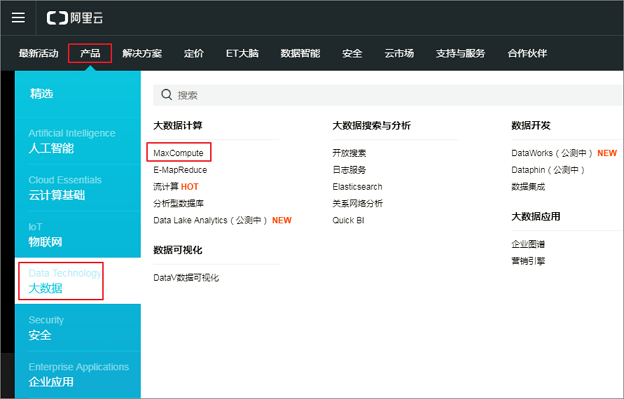Open the hamburger menu icon
The image size is (624, 399).
point(18,18)
